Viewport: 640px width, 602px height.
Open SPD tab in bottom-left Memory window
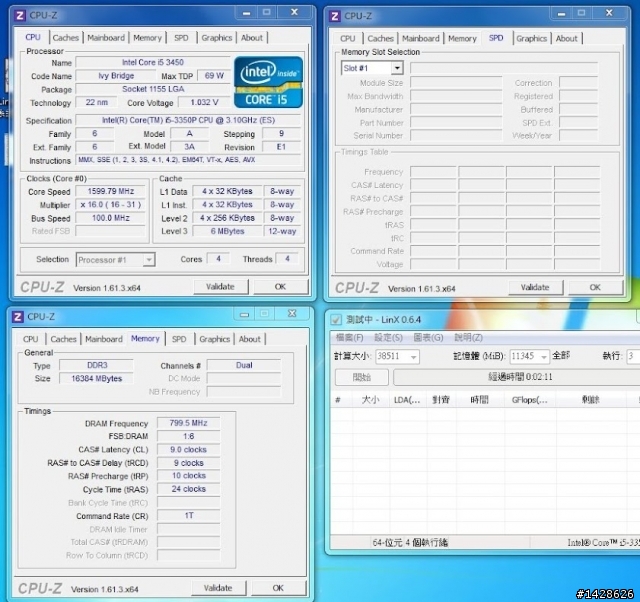[179, 339]
